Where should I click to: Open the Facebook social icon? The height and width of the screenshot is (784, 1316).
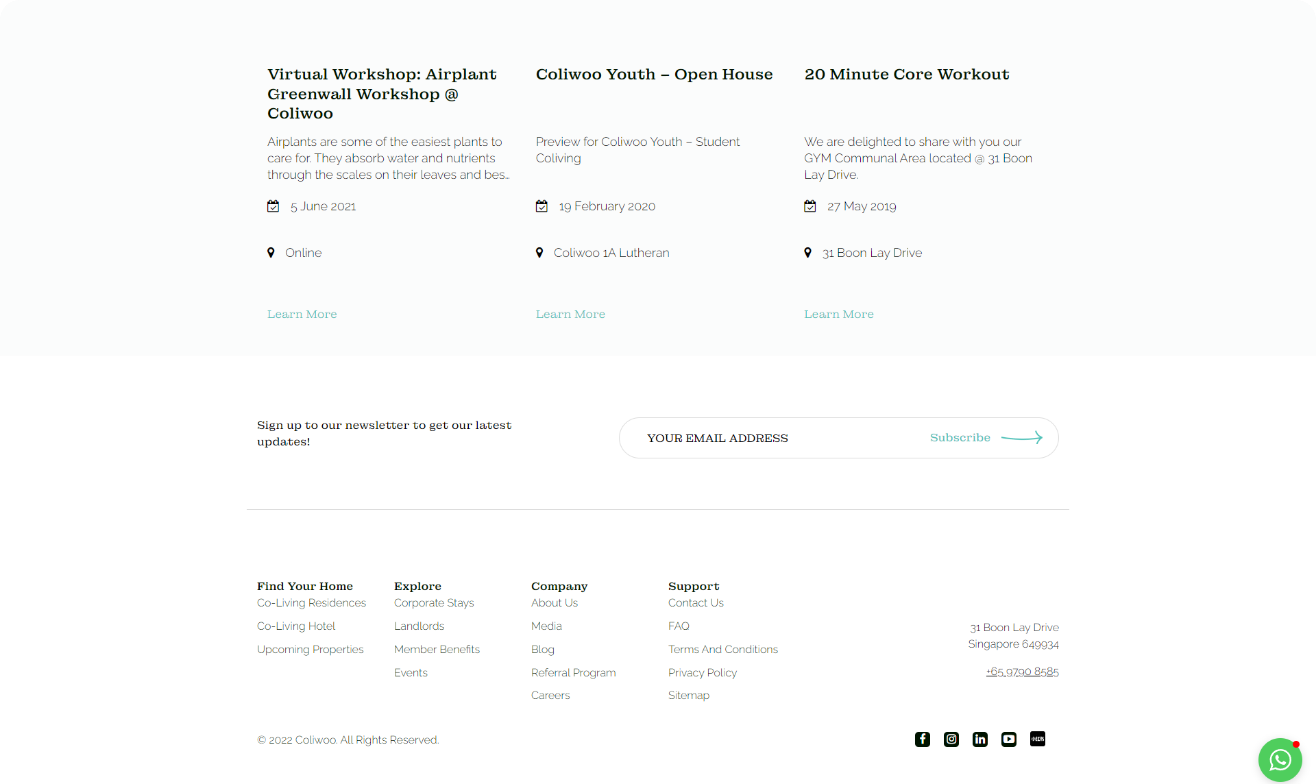pyautogui.click(x=922, y=739)
